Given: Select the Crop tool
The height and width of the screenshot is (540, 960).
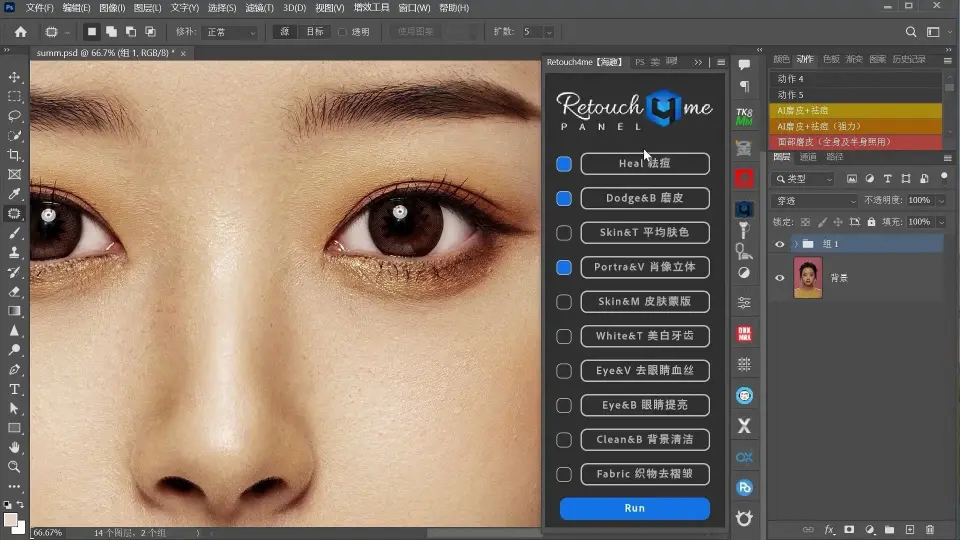Looking at the screenshot, I should (14, 155).
